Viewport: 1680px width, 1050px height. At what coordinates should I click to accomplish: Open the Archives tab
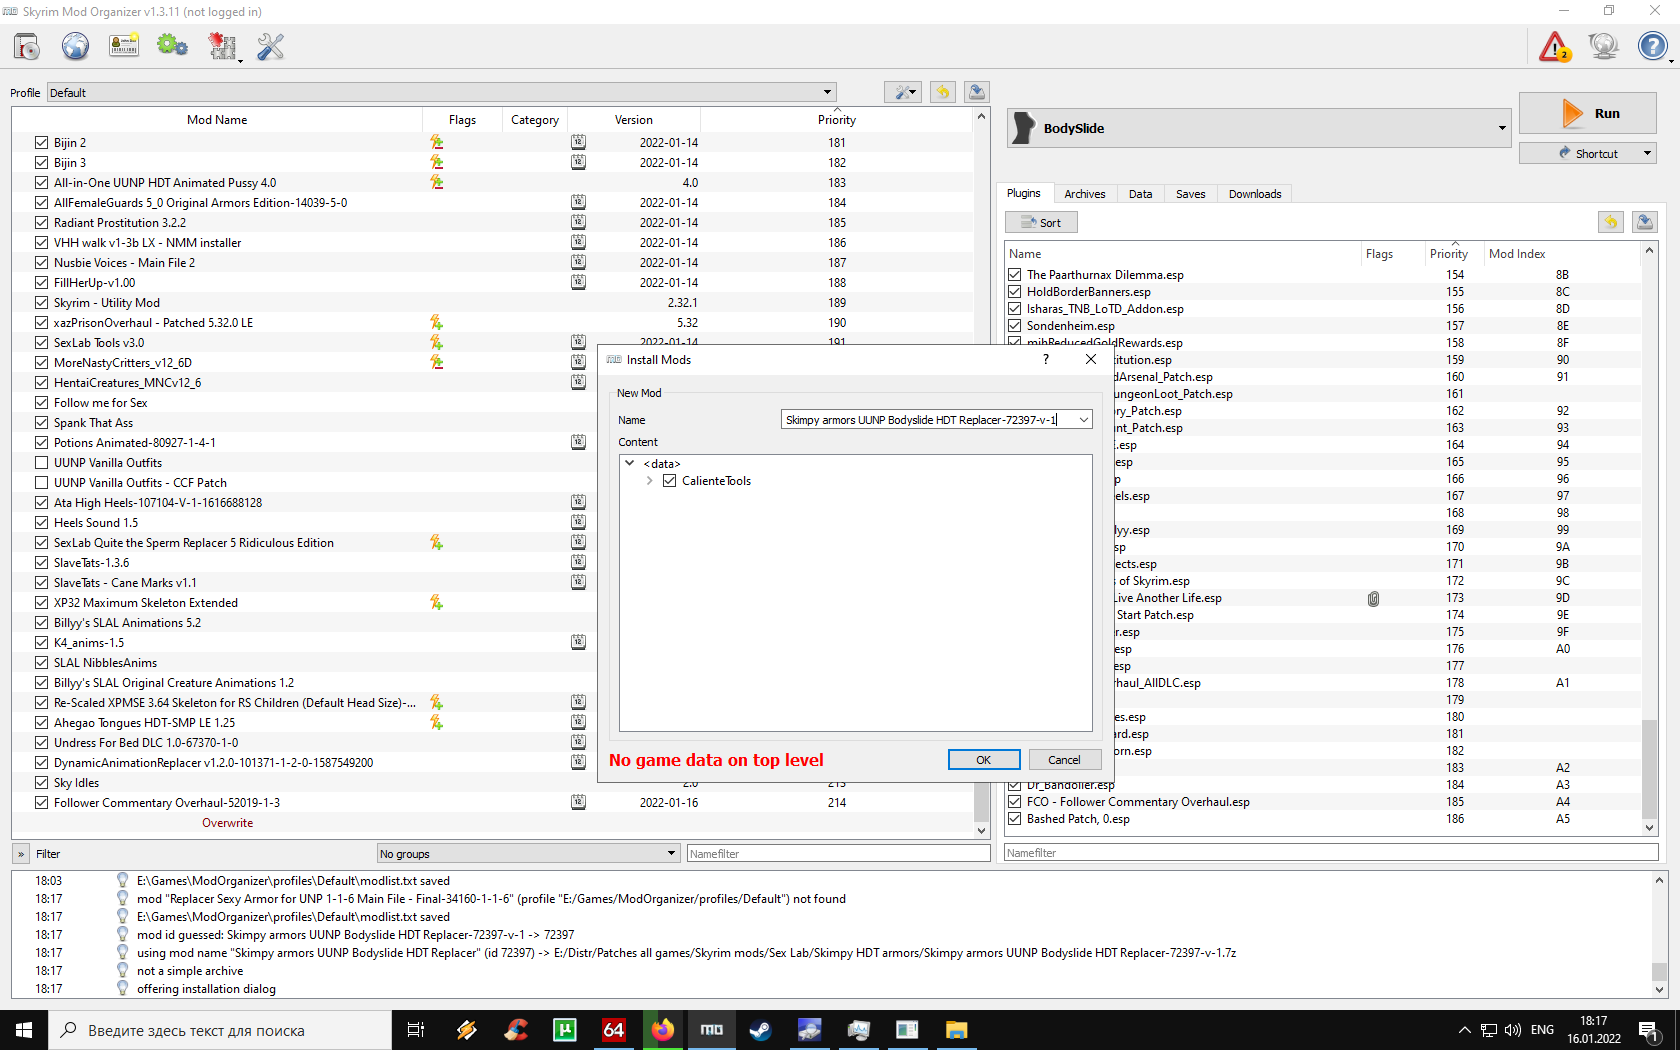coord(1085,193)
